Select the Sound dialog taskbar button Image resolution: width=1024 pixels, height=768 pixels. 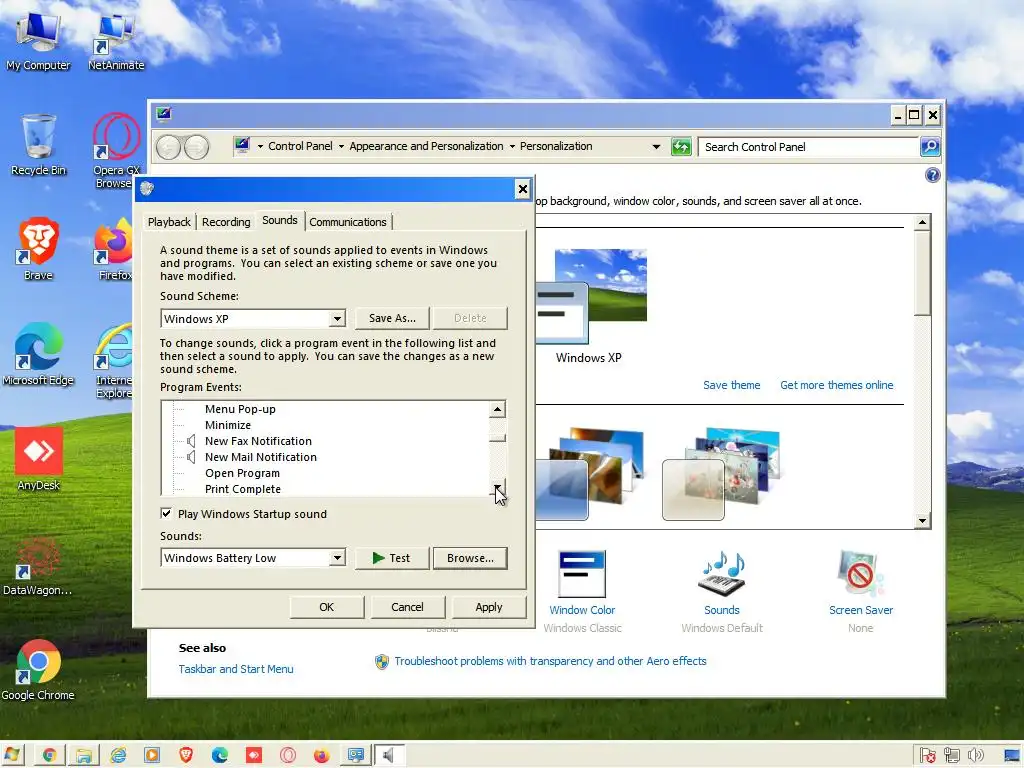389,756
